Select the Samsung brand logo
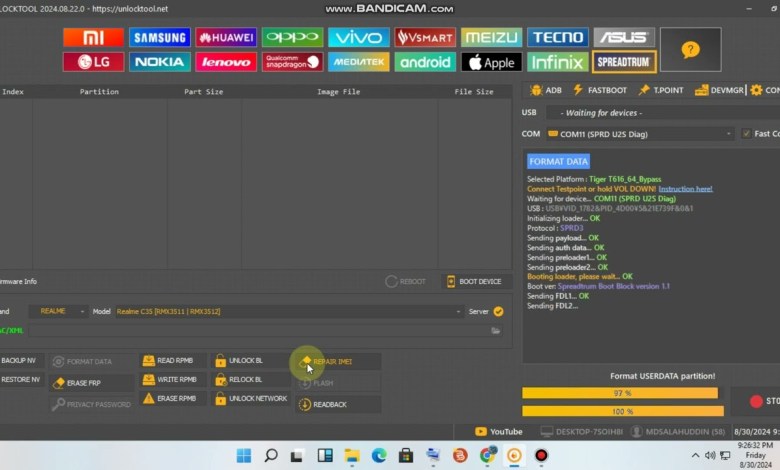 click(x=160, y=37)
